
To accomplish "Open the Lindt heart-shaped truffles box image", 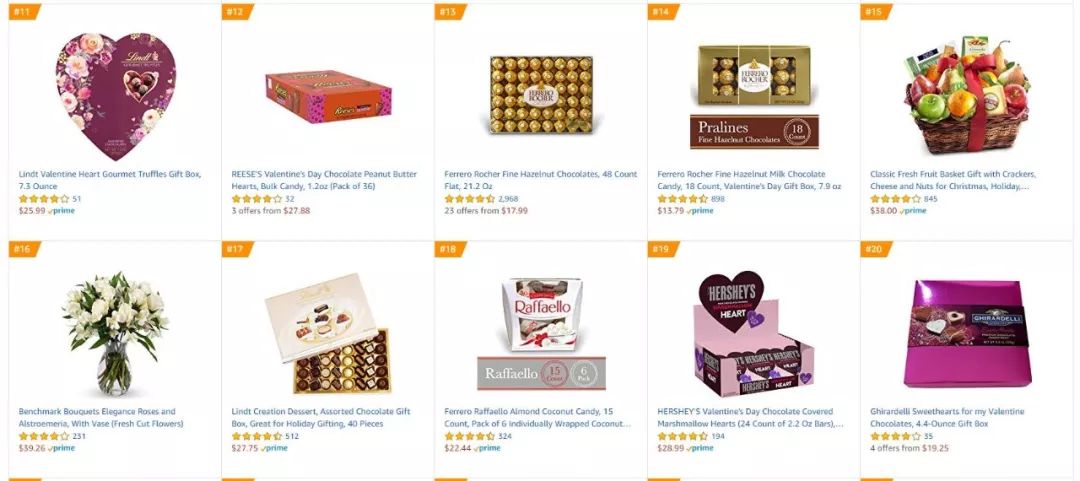I will point(116,96).
